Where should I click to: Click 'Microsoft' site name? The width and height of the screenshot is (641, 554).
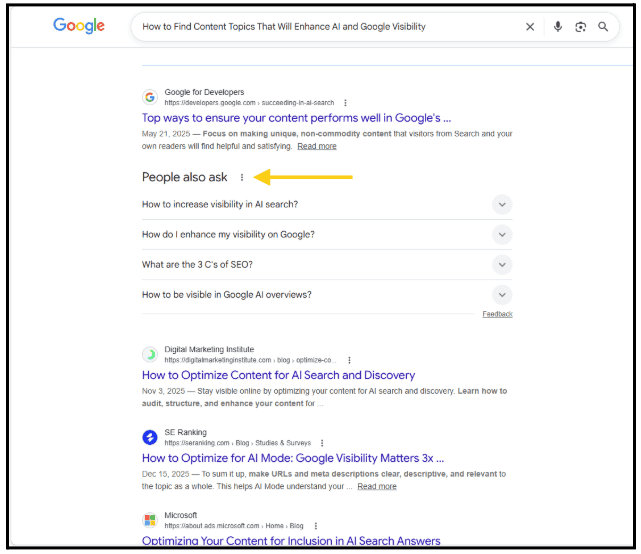[181, 515]
